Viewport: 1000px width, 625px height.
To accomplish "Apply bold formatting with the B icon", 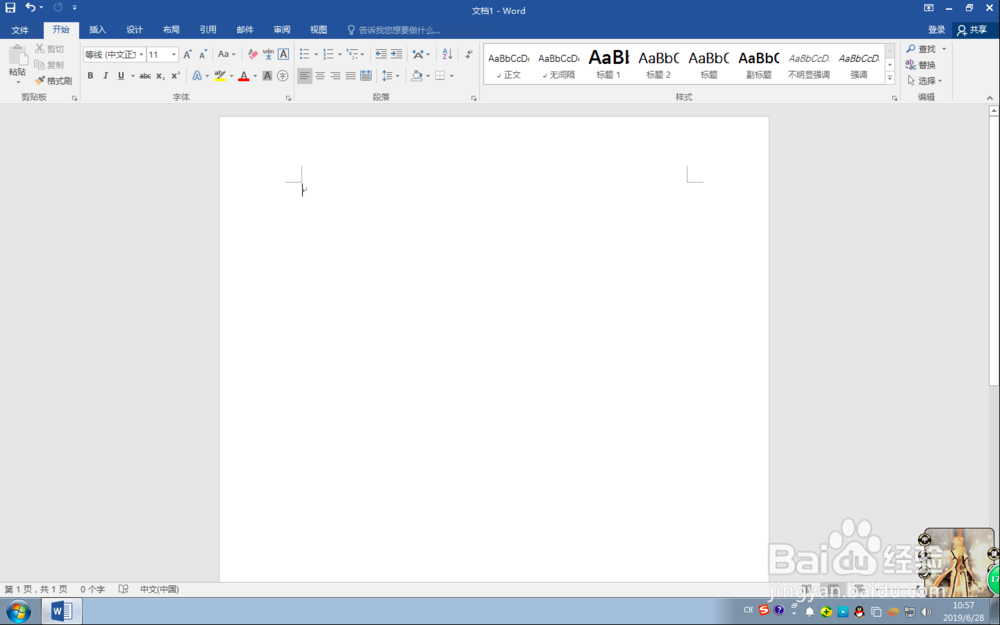I will [x=90, y=75].
